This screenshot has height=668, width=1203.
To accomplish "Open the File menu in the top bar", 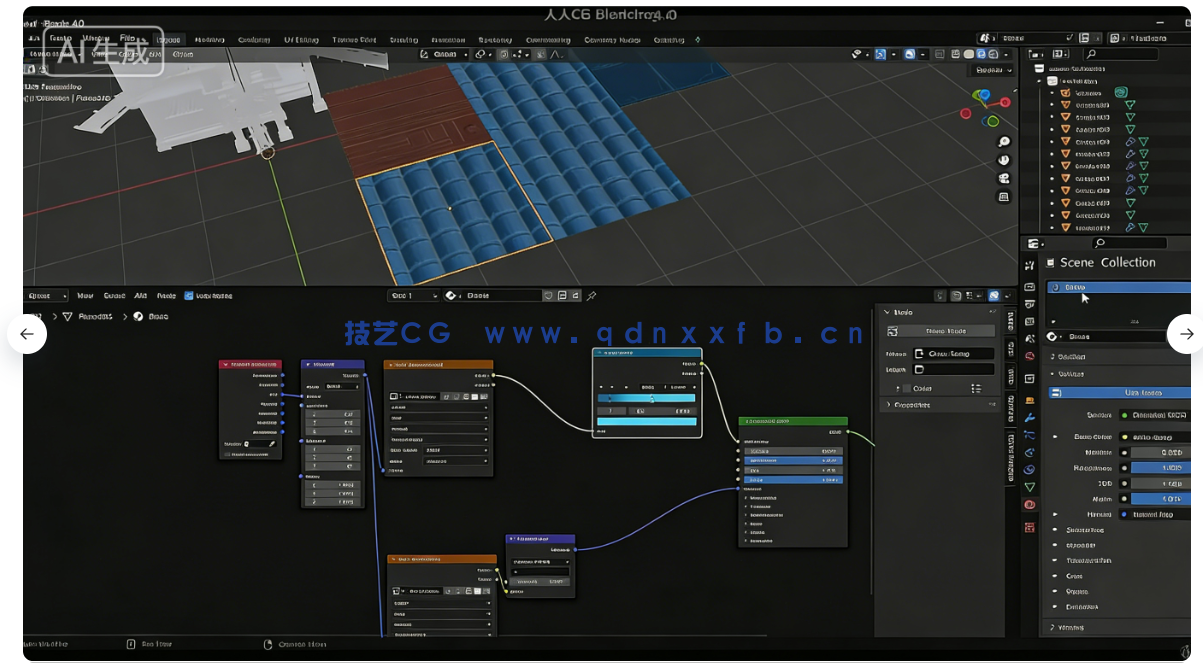I will tap(127, 38).
